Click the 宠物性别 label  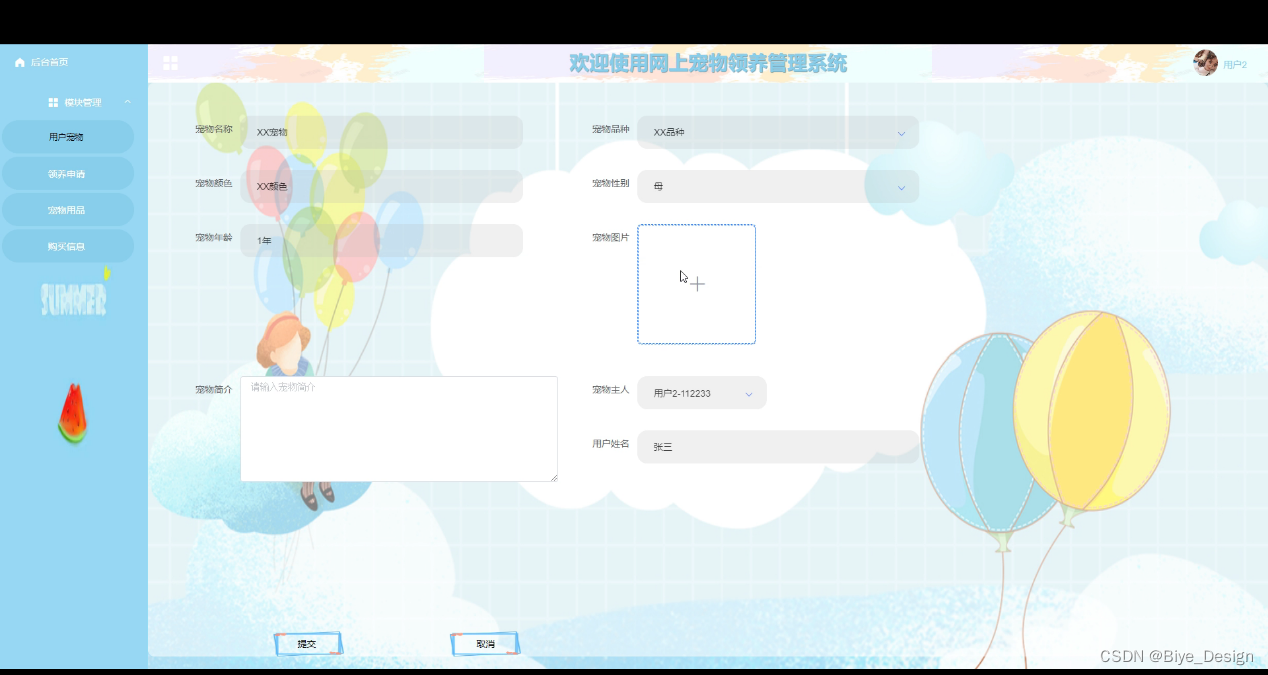(x=611, y=183)
